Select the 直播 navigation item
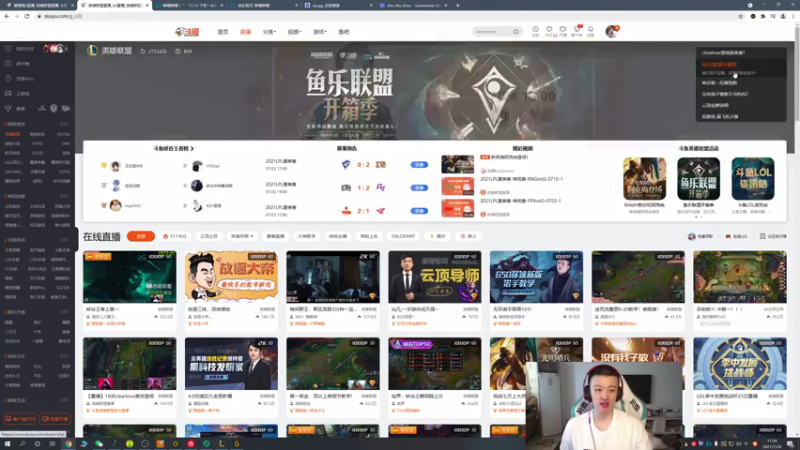800x450 pixels. coord(245,32)
